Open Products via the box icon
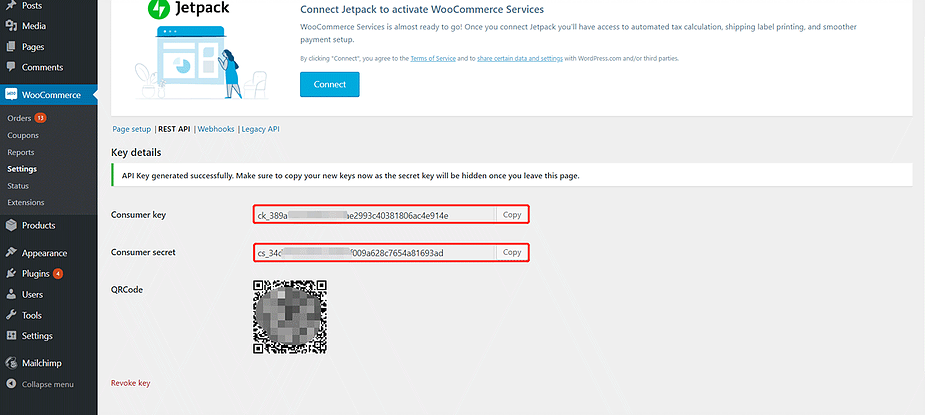Image resolution: width=925 pixels, height=415 pixels. click(11, 225)
